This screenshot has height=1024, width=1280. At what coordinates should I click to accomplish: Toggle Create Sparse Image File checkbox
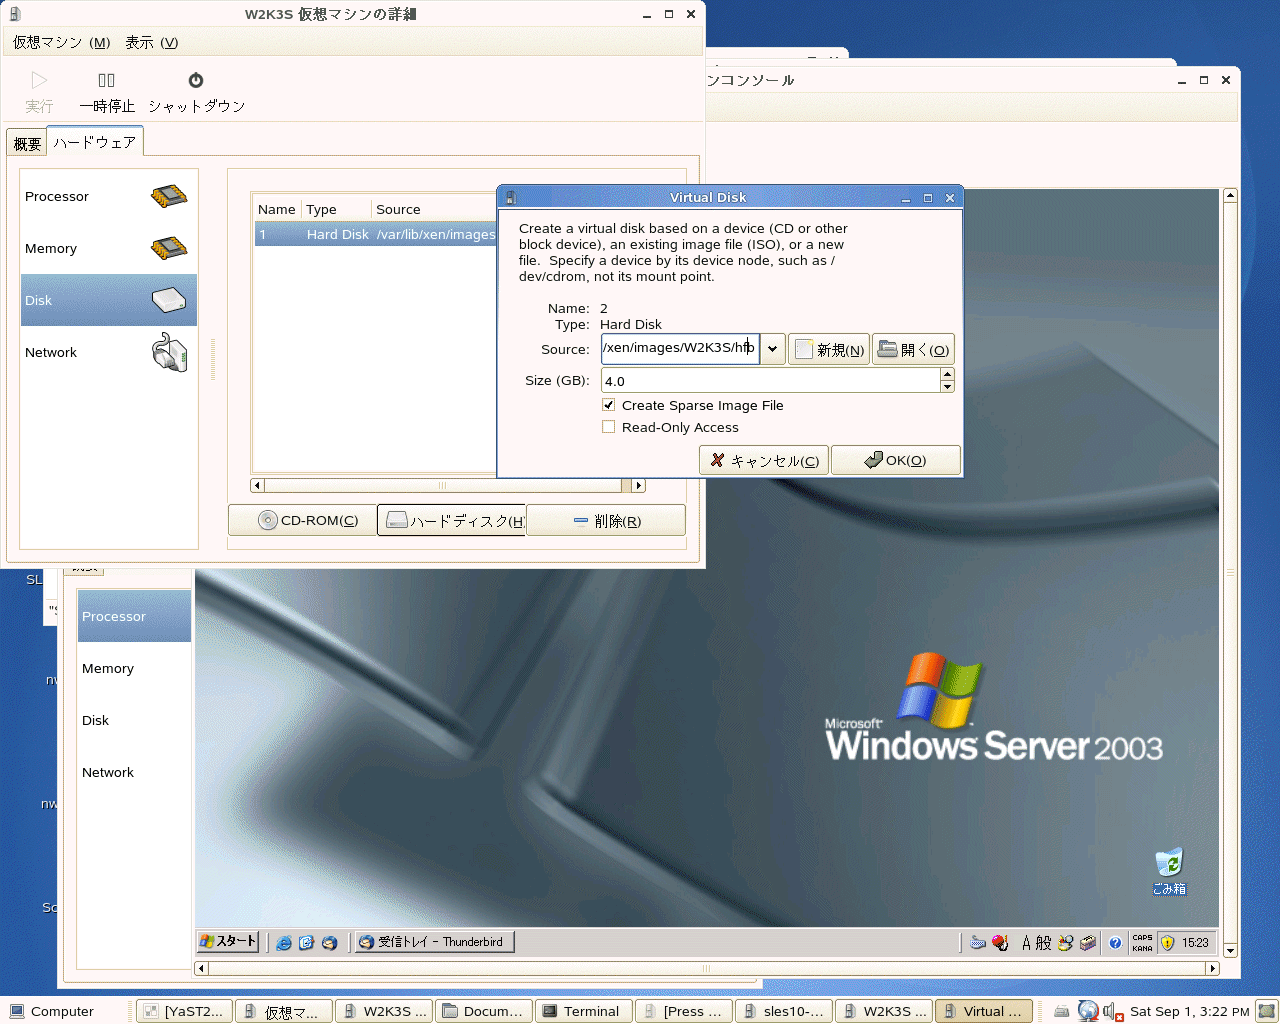[608, 405]
